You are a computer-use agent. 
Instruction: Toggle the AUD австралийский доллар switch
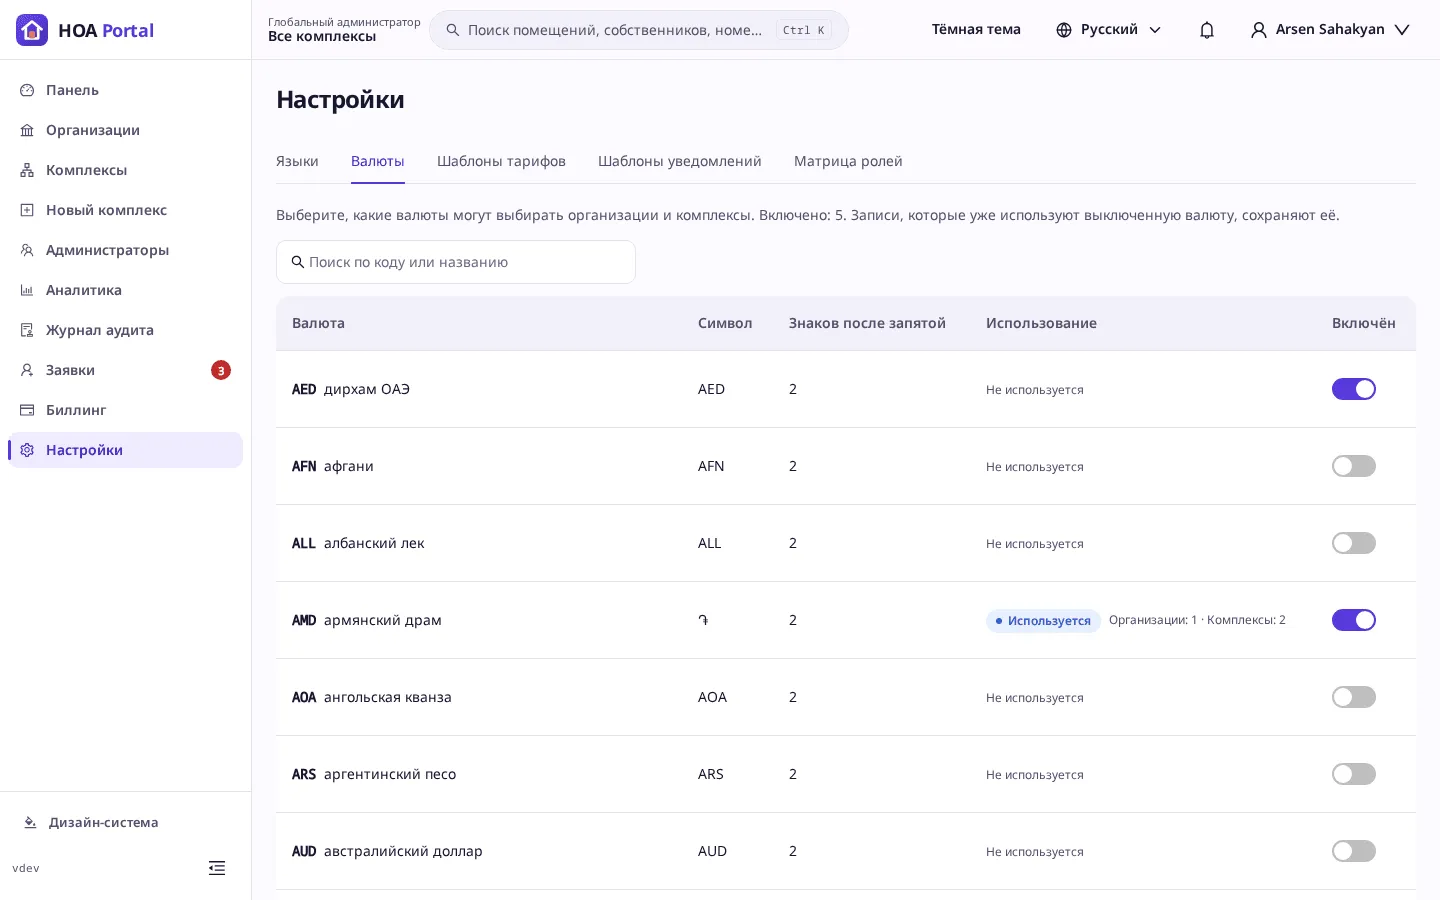(x=1354, y=851)
